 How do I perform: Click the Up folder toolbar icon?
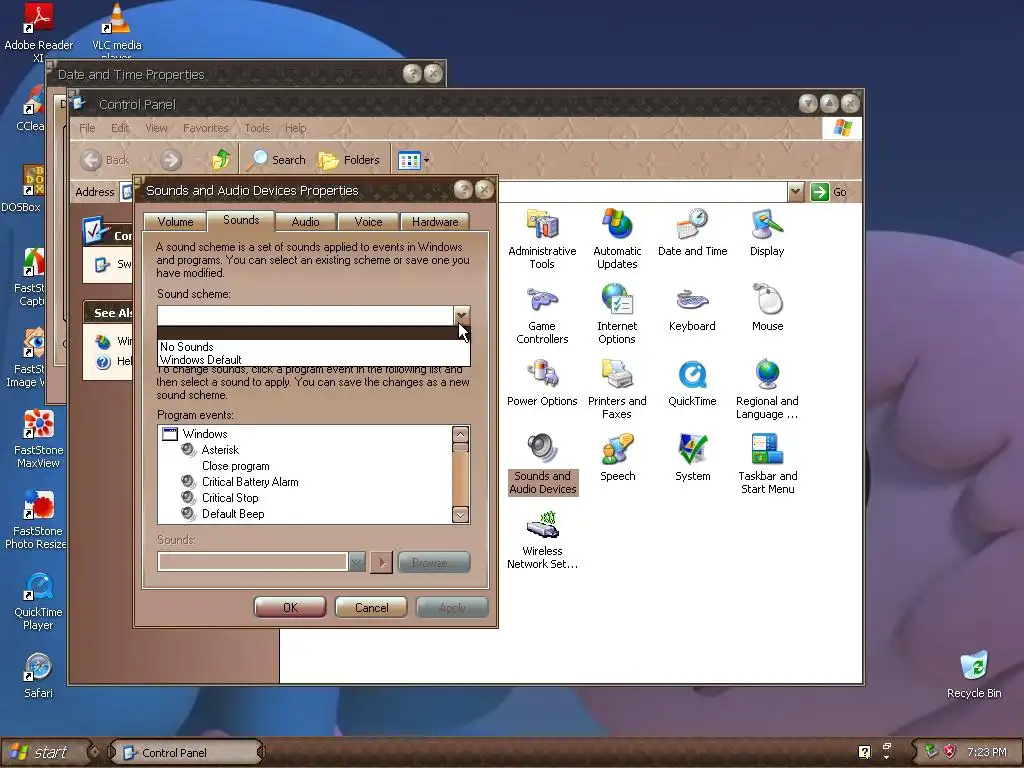[221, 159]
